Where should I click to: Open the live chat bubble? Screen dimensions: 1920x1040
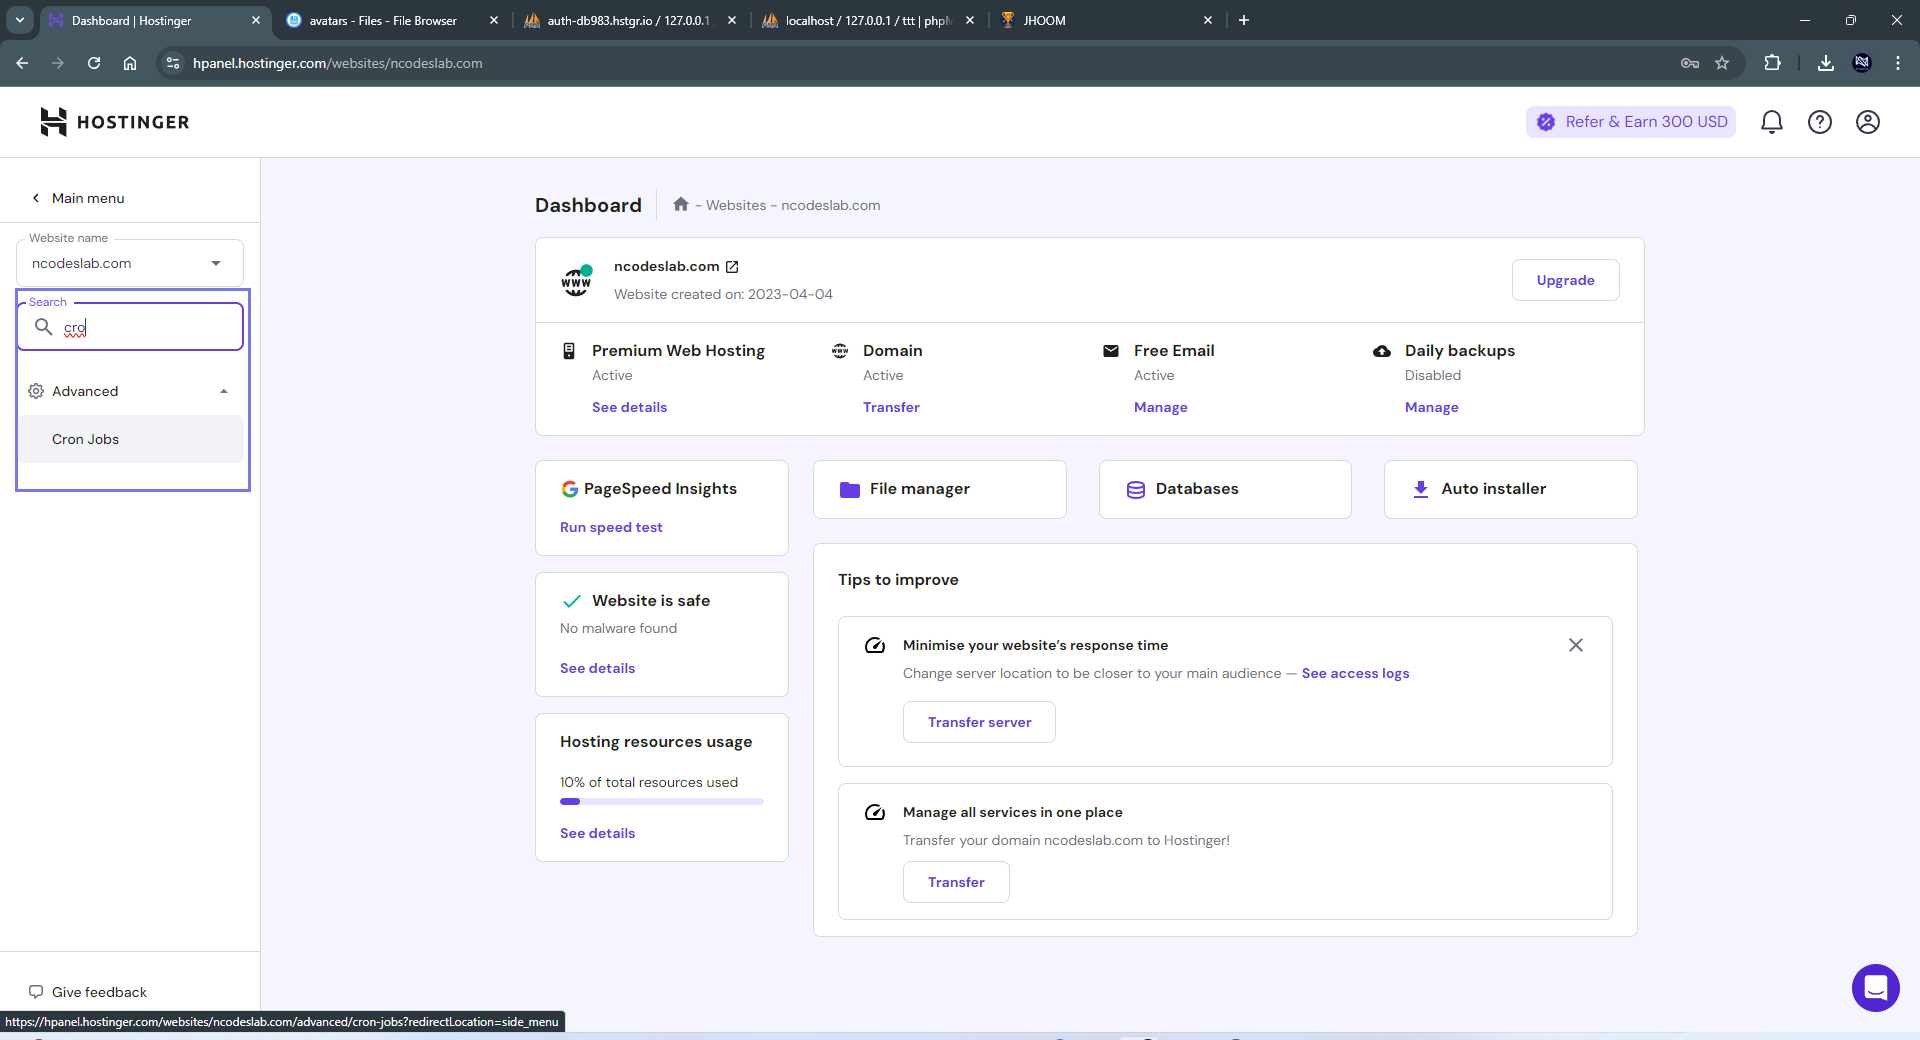[1875, 988]
